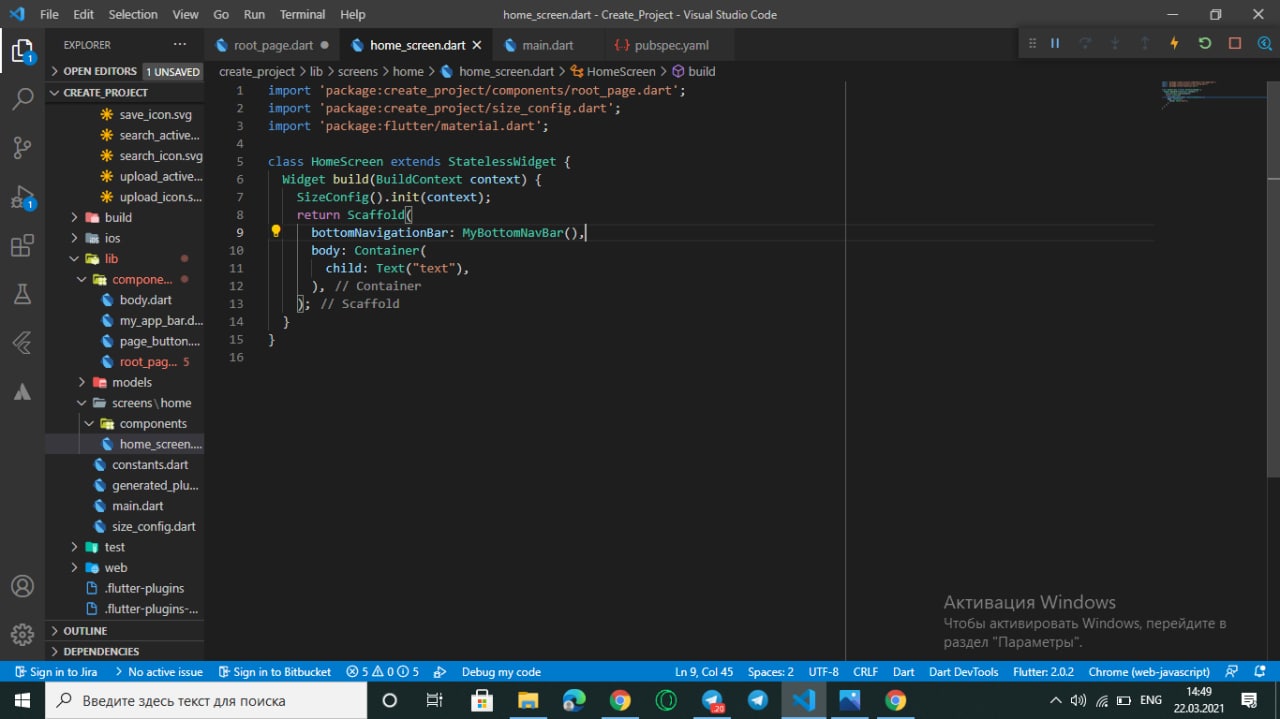
Task: Click Step Over in debug toolbar
Action: pos(1085,43)
